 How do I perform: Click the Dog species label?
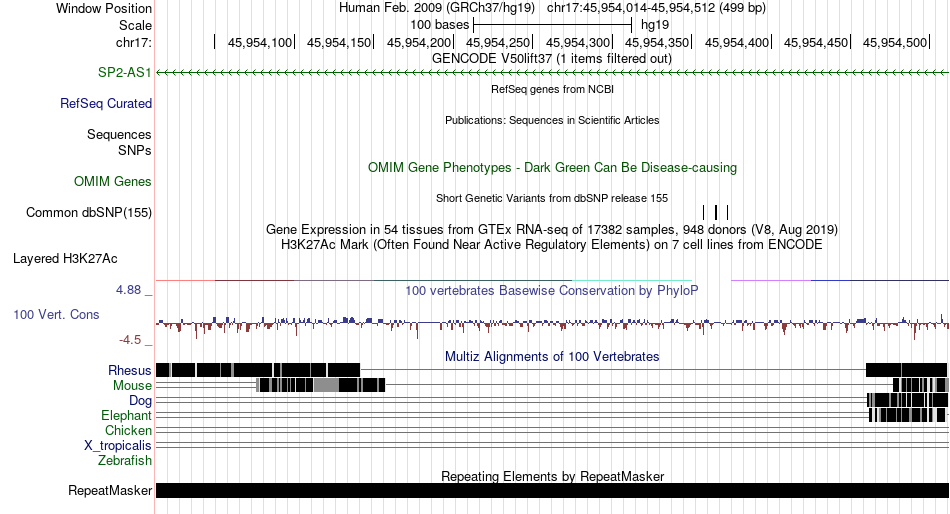pyautogui.click(x=140, y=401)
